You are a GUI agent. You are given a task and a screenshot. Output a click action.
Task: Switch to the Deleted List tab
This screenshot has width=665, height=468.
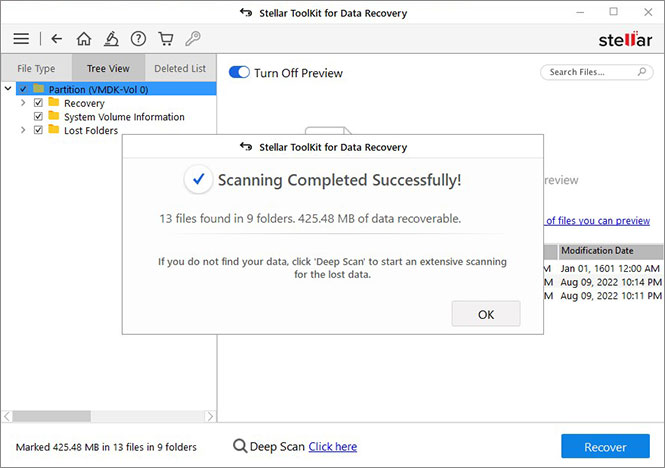point(180,68)
